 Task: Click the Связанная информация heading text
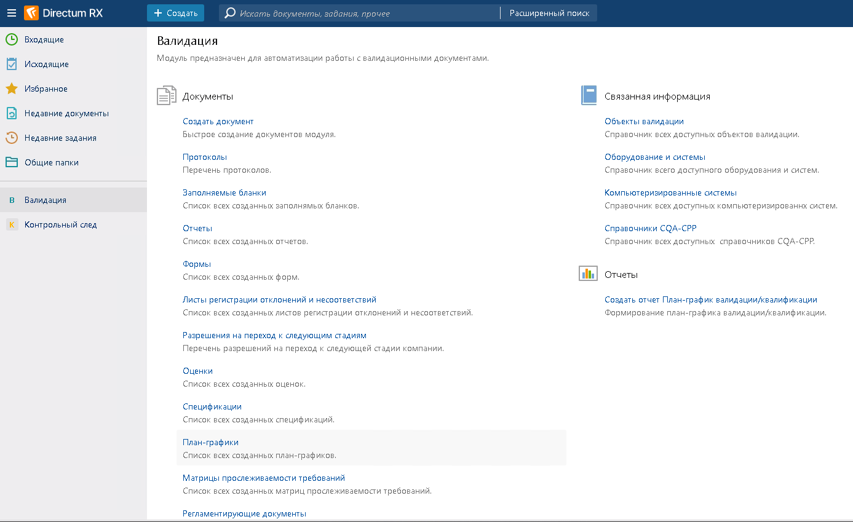click(657, 96)
